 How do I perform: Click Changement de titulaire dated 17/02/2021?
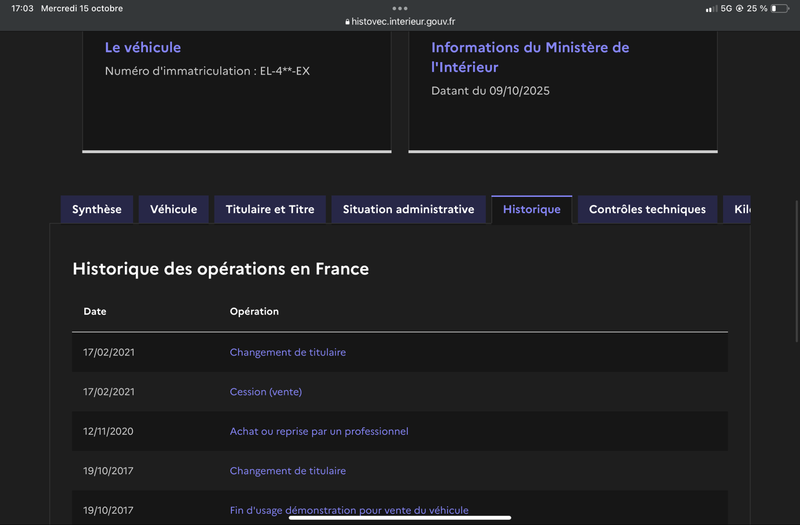288,352
